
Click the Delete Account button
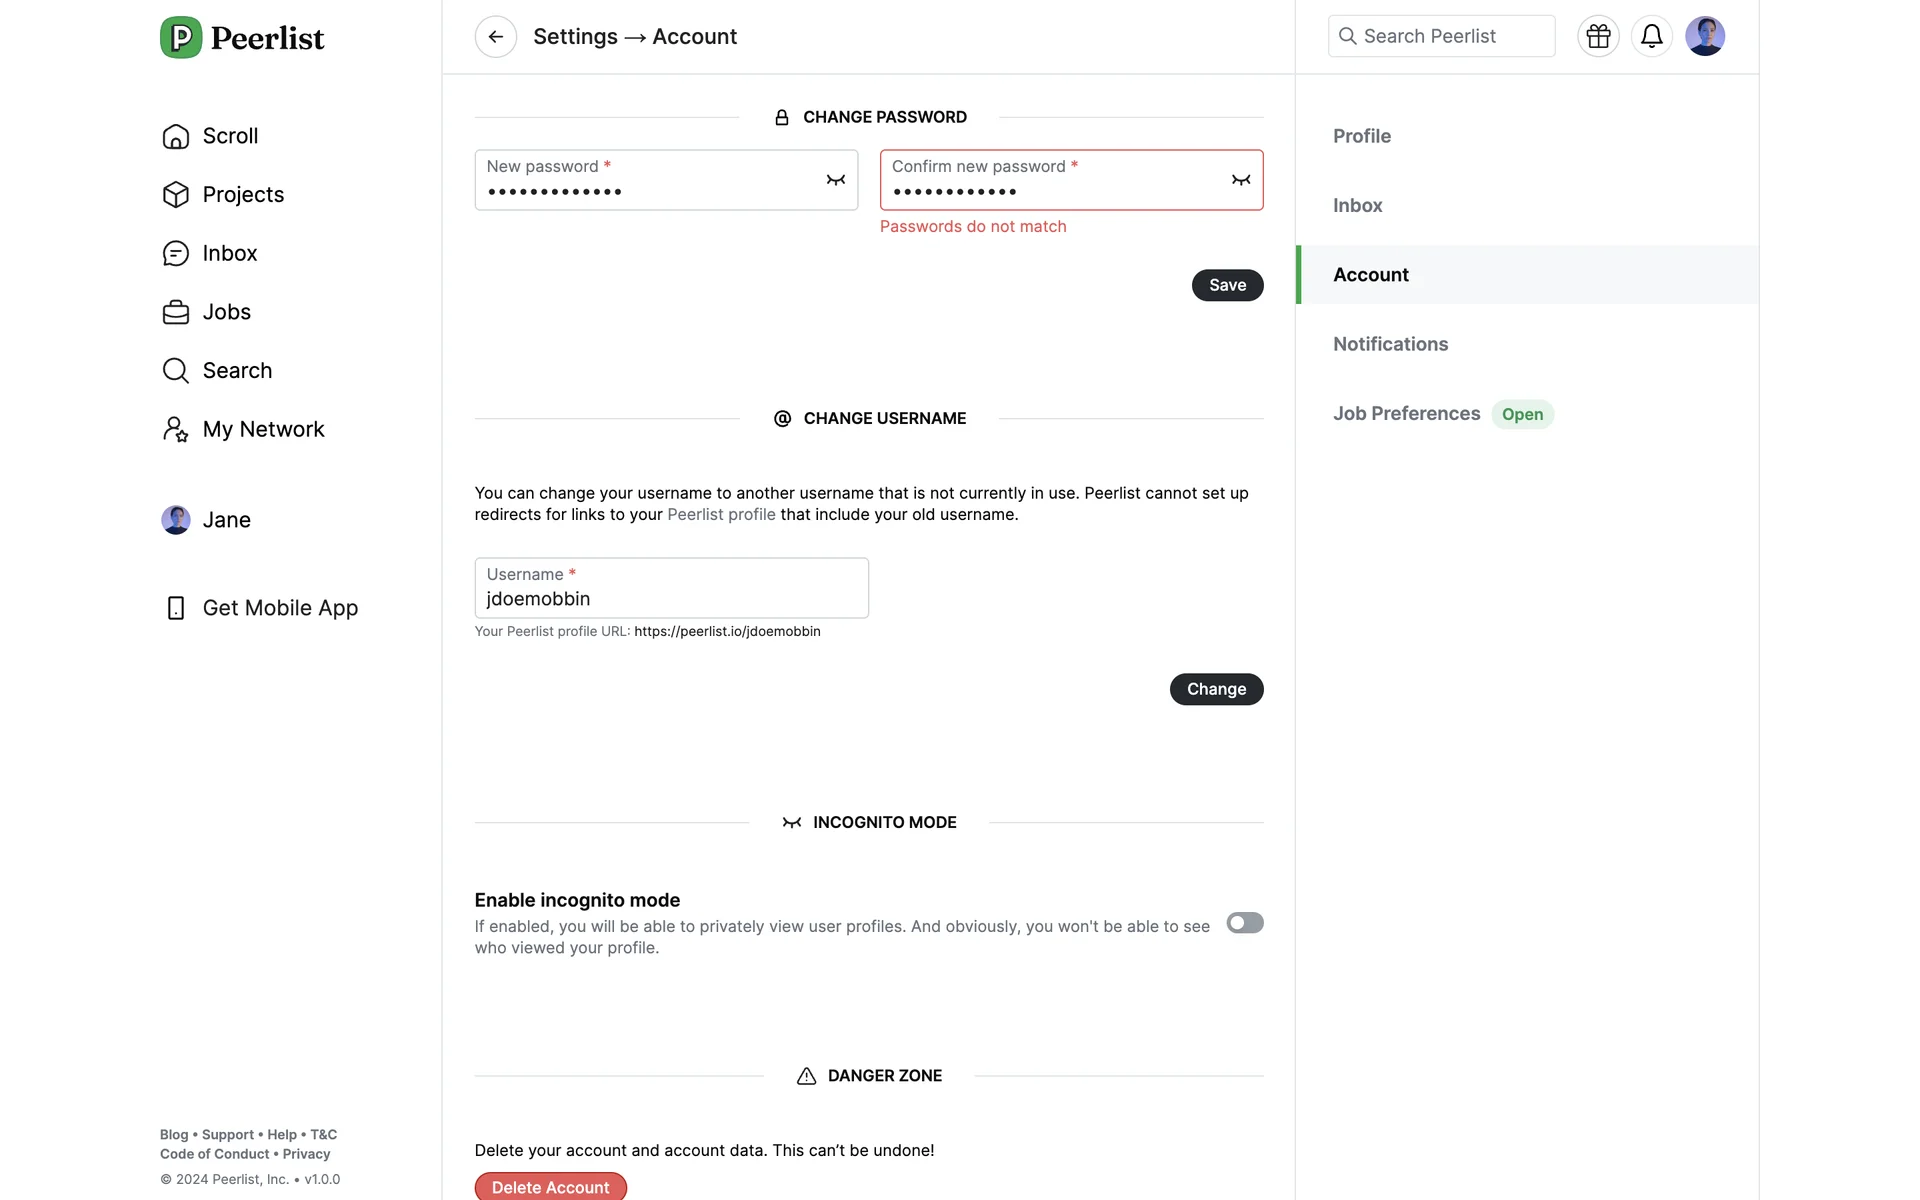click(550, 1186)
